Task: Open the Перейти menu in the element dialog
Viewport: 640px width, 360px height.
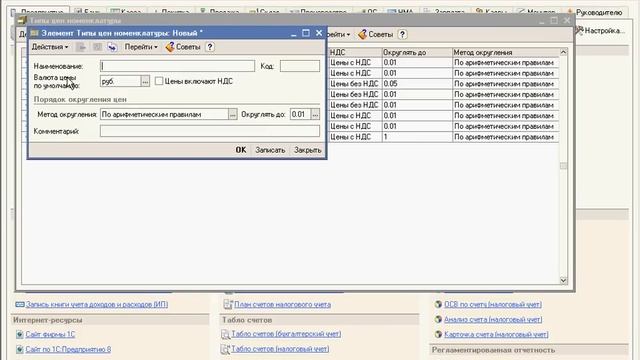Action: click(141, 47)
